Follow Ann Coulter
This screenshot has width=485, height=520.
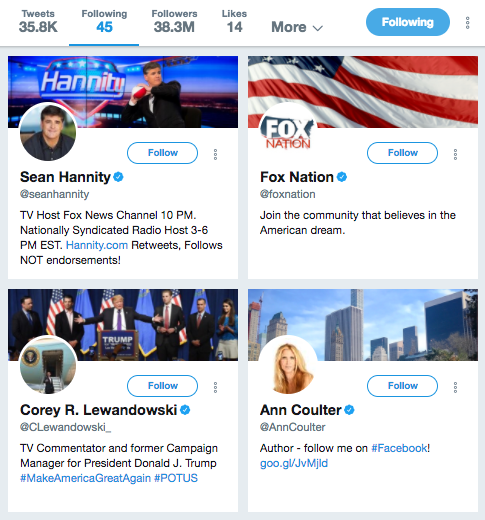(x=402, y=386)
